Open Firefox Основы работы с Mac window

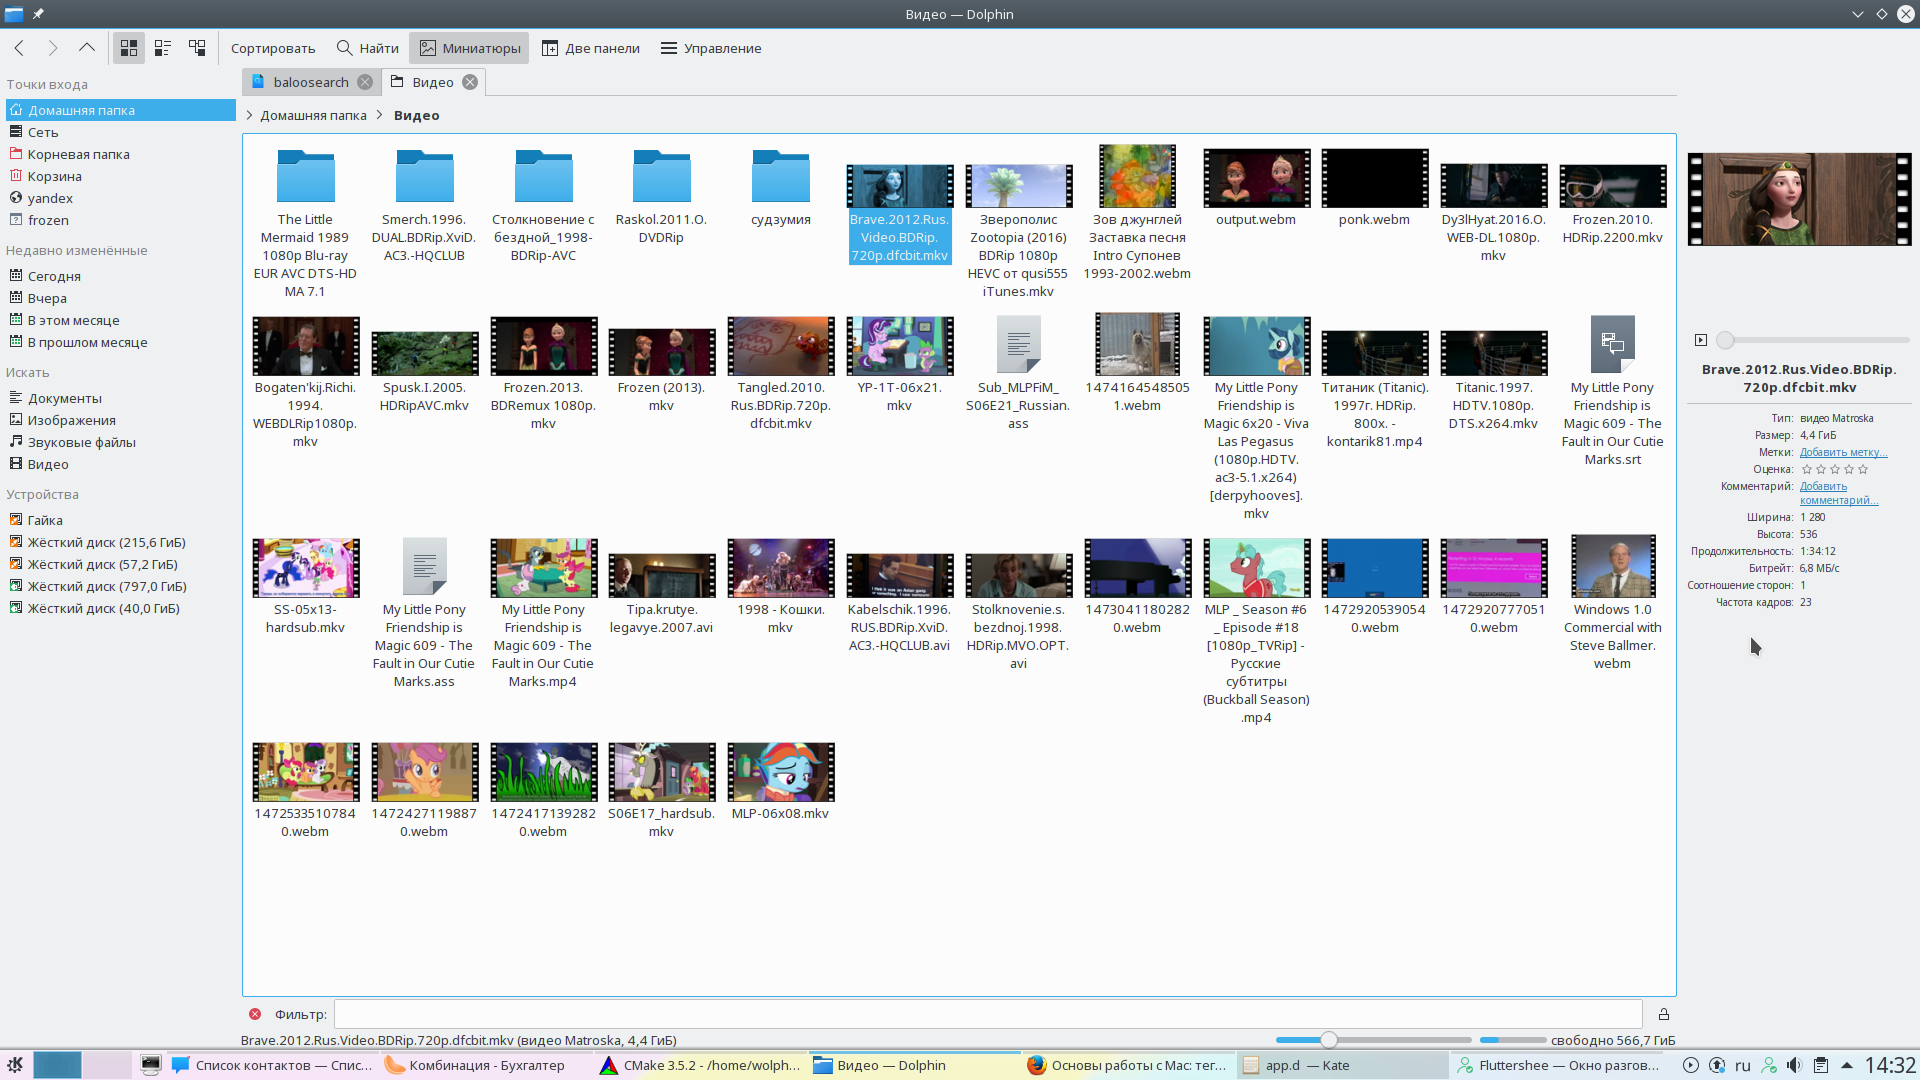click(1128, 1065)
